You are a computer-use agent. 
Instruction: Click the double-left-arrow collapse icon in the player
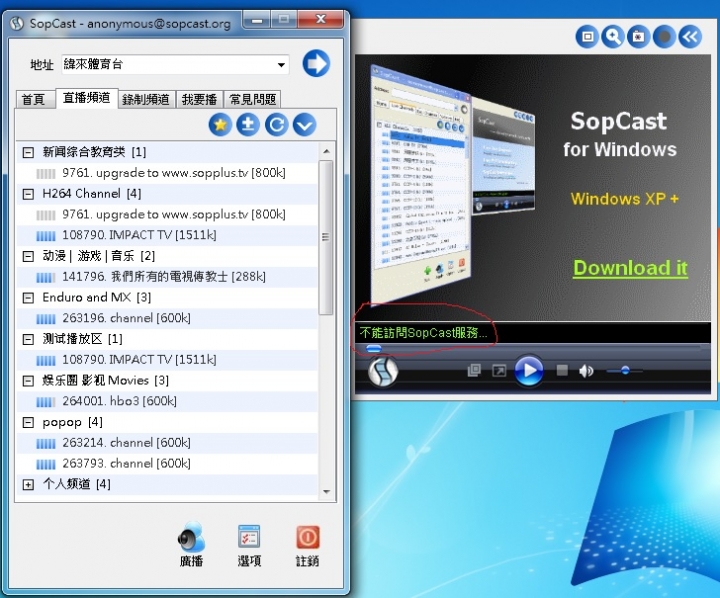[690, 37]
